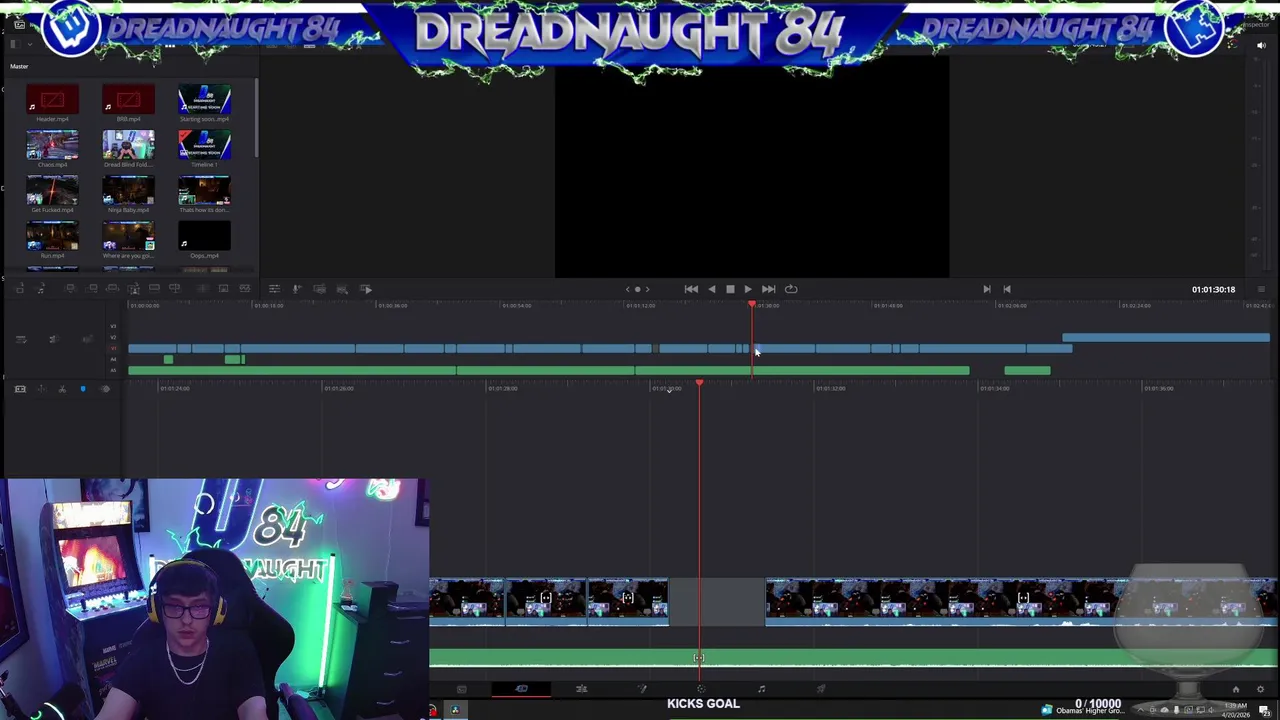Image resolution: width=1280 pixels, height=720 pixels.
Task: Switch to the Media page
Action: [461, 688]
